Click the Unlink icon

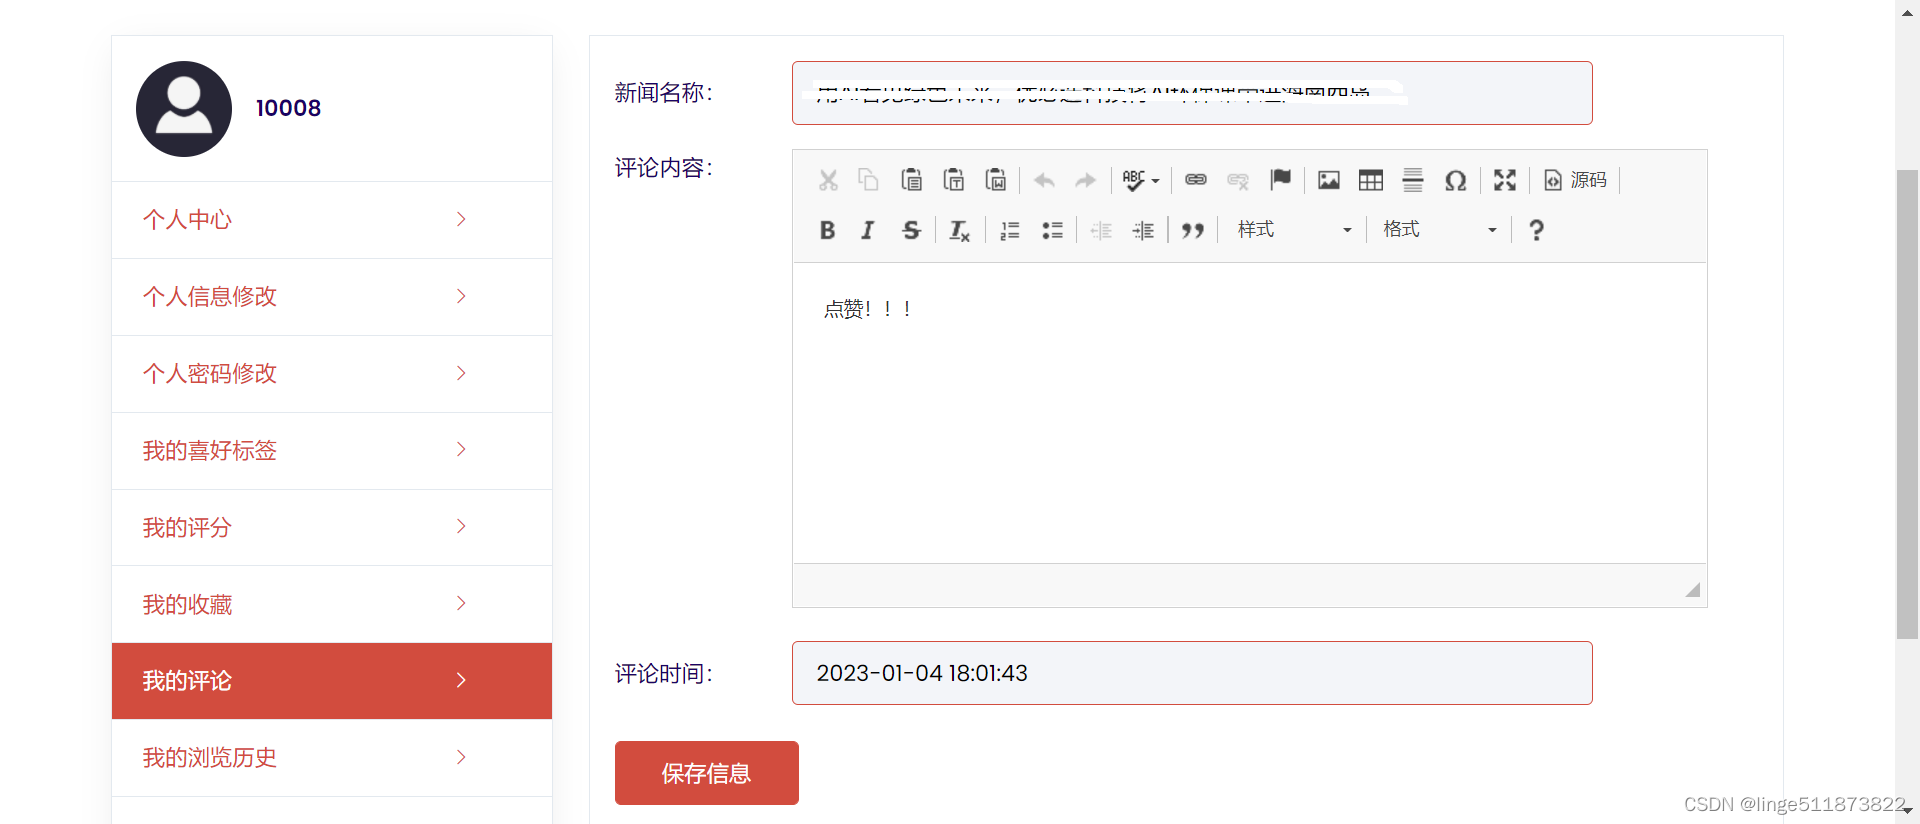click(1238, 180)
